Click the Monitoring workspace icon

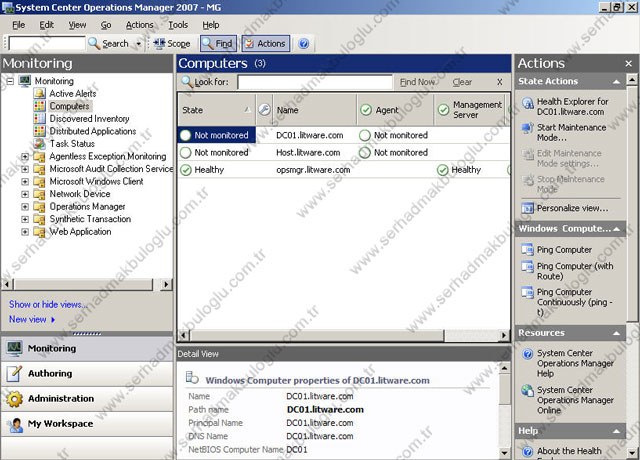(14, 348)
